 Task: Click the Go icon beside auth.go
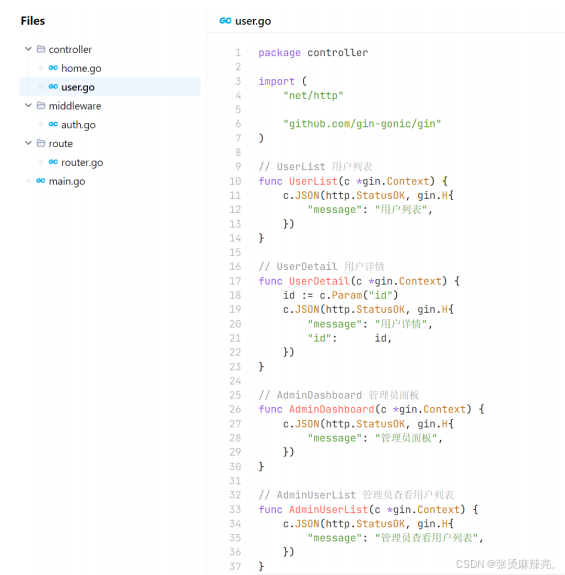(53, 124)
